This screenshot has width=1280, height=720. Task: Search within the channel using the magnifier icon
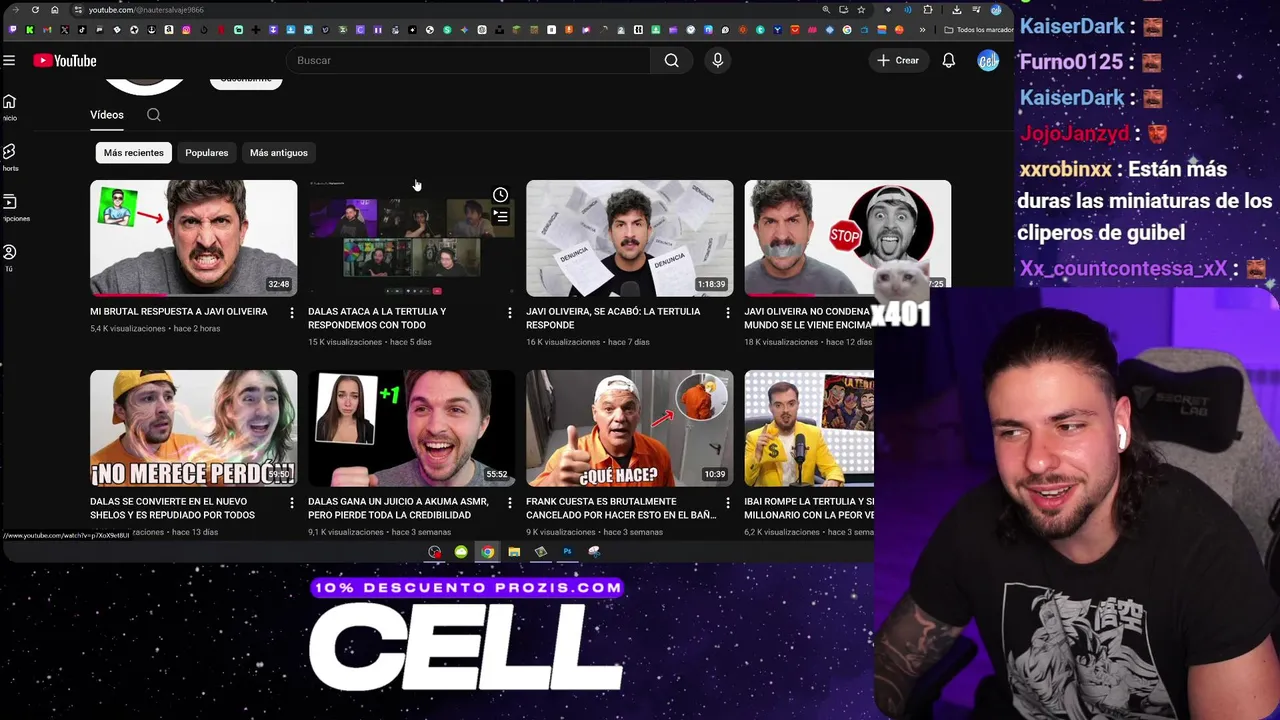[x=154, y=115]
